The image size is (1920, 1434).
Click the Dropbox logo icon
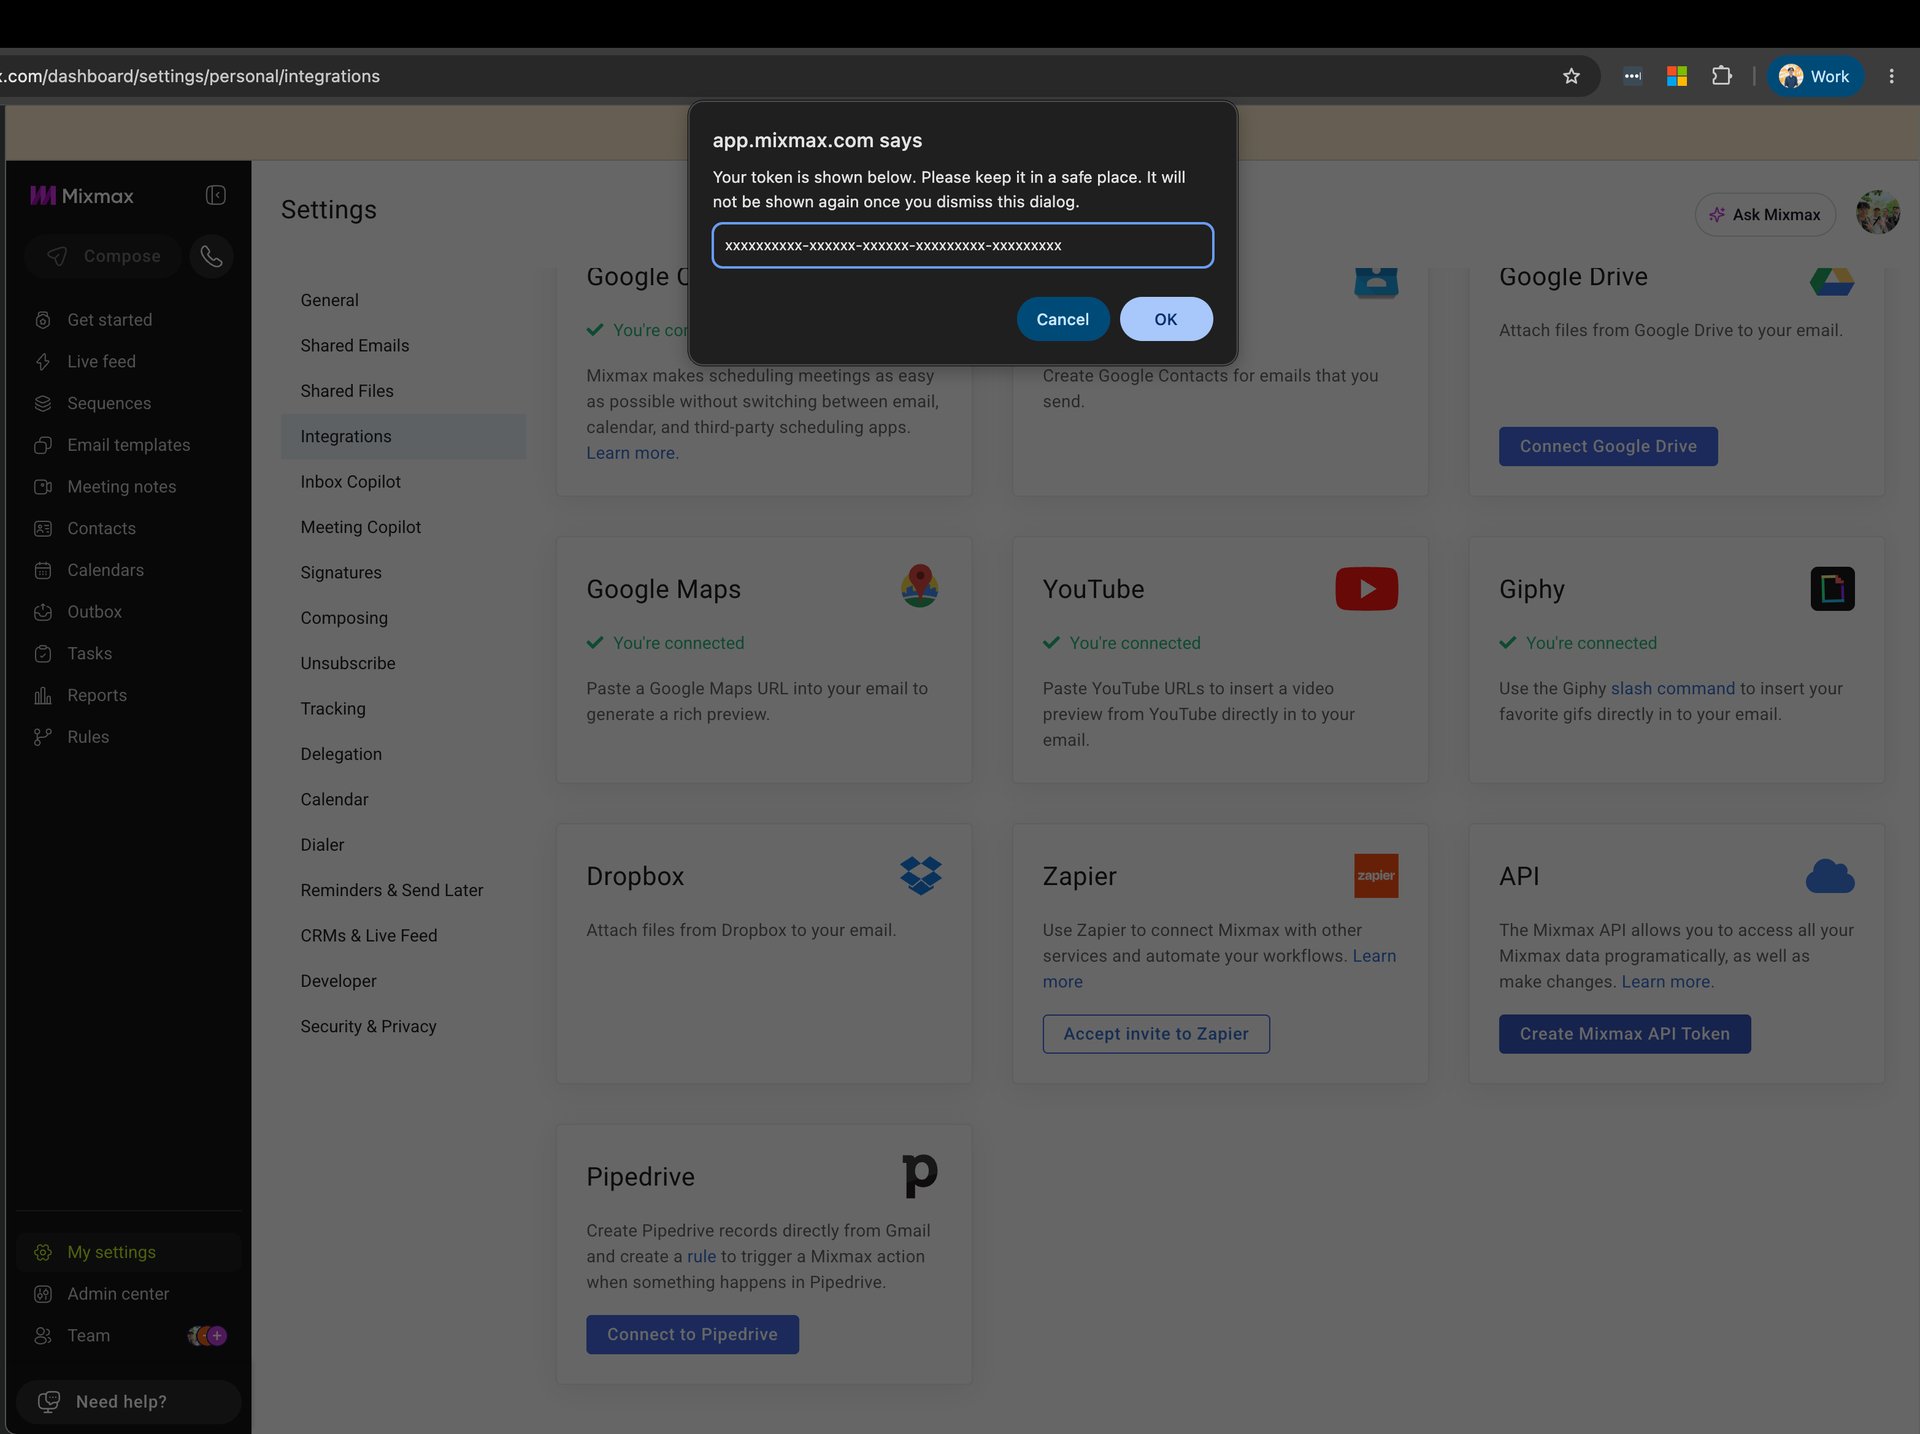tap(920, 875)
